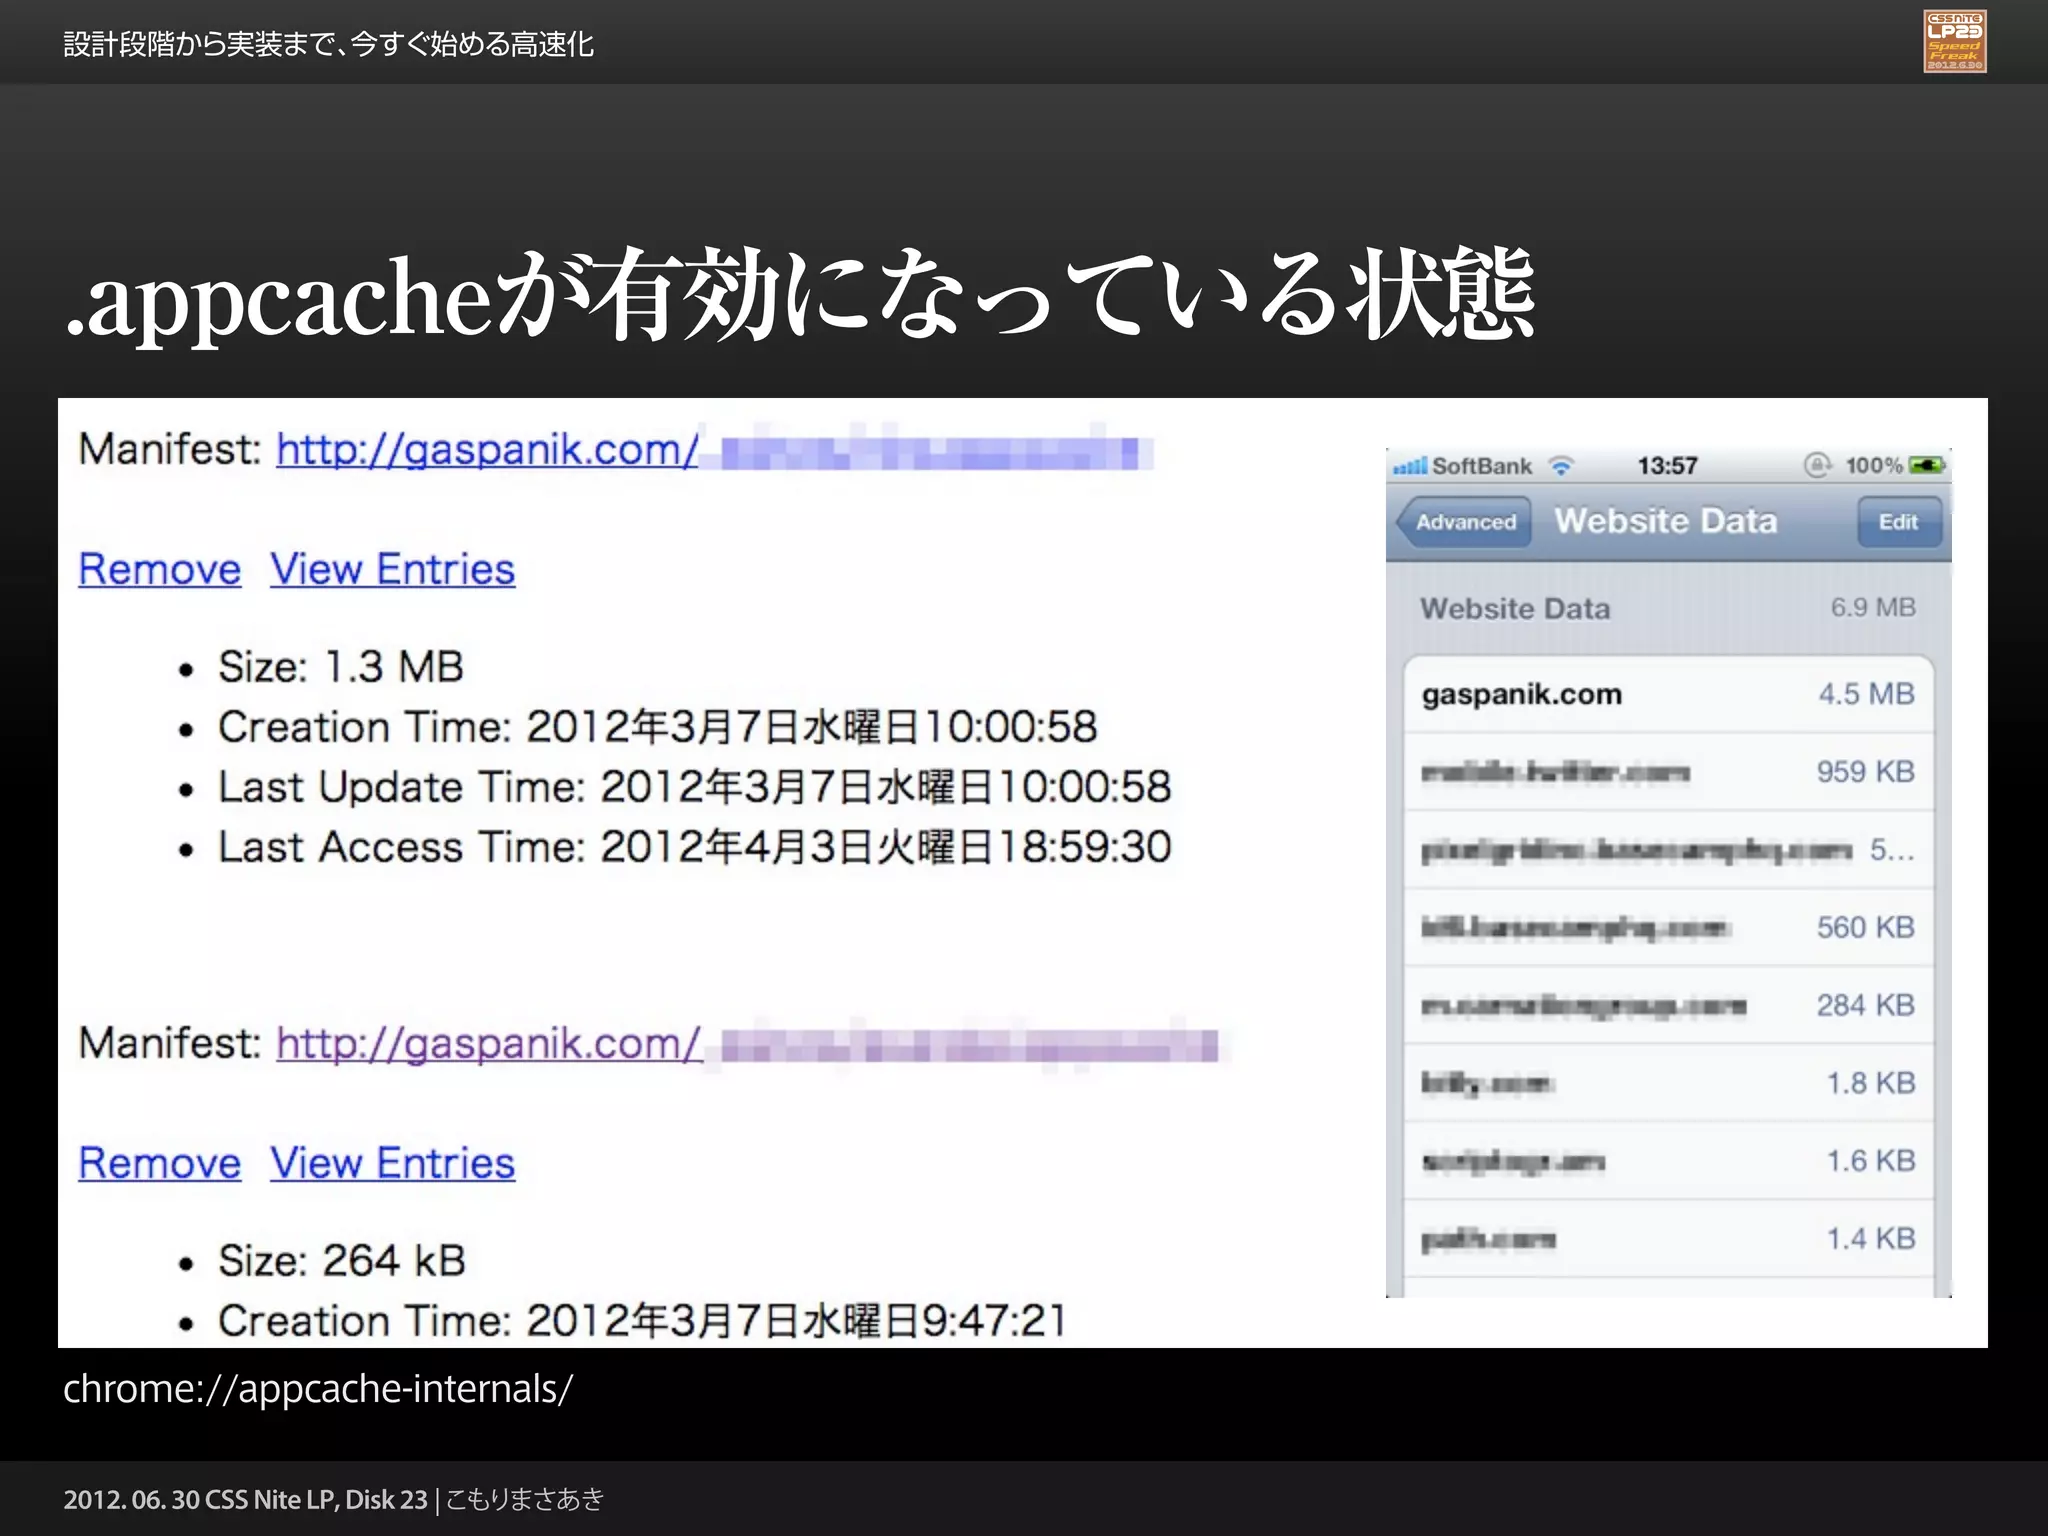The width and height of the screenshot is (2048, 1536).
Task: Click the Website Data 6.9 MB header
Action: 1668,608
